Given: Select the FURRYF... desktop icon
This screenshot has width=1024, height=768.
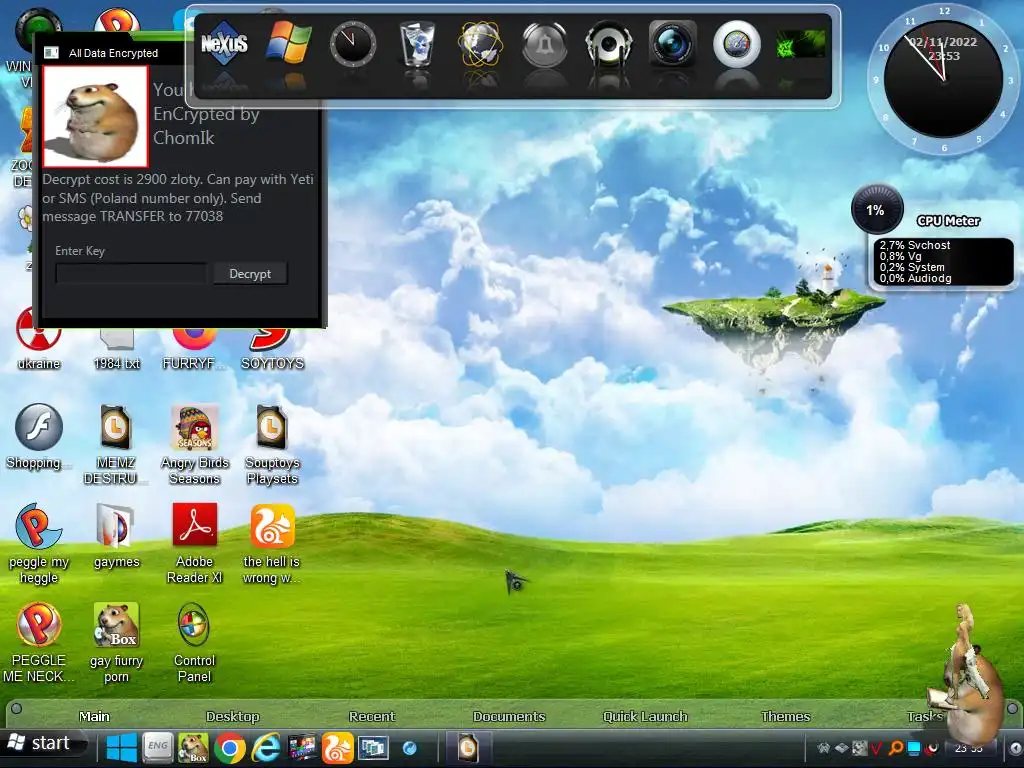Looking at the screenshot, I should pyautogui.click(x=195, y=346).
